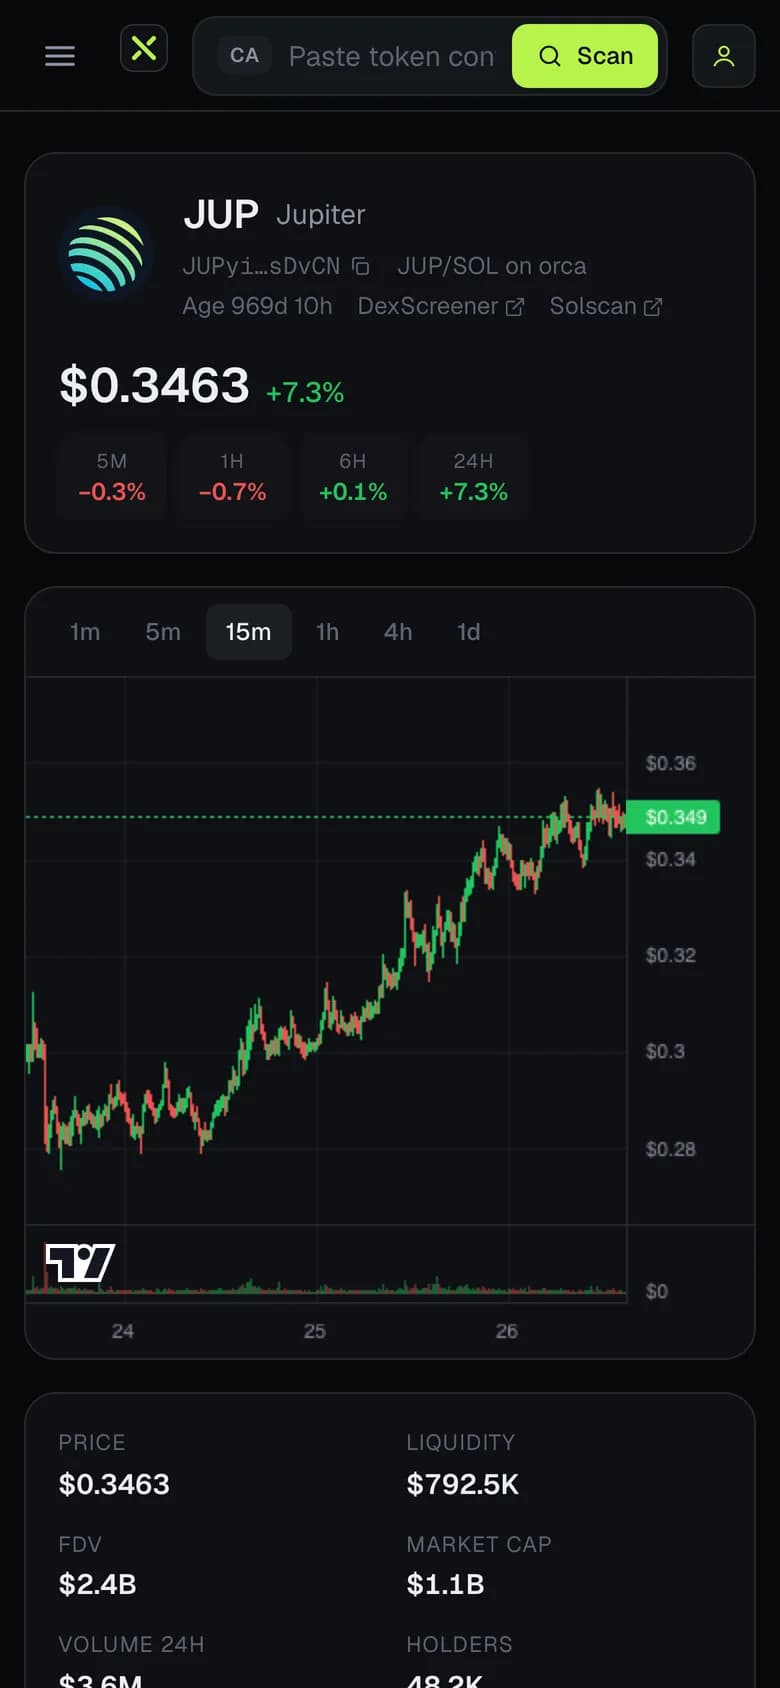Click the $0 volume axis label

[x=656, y=1292]
